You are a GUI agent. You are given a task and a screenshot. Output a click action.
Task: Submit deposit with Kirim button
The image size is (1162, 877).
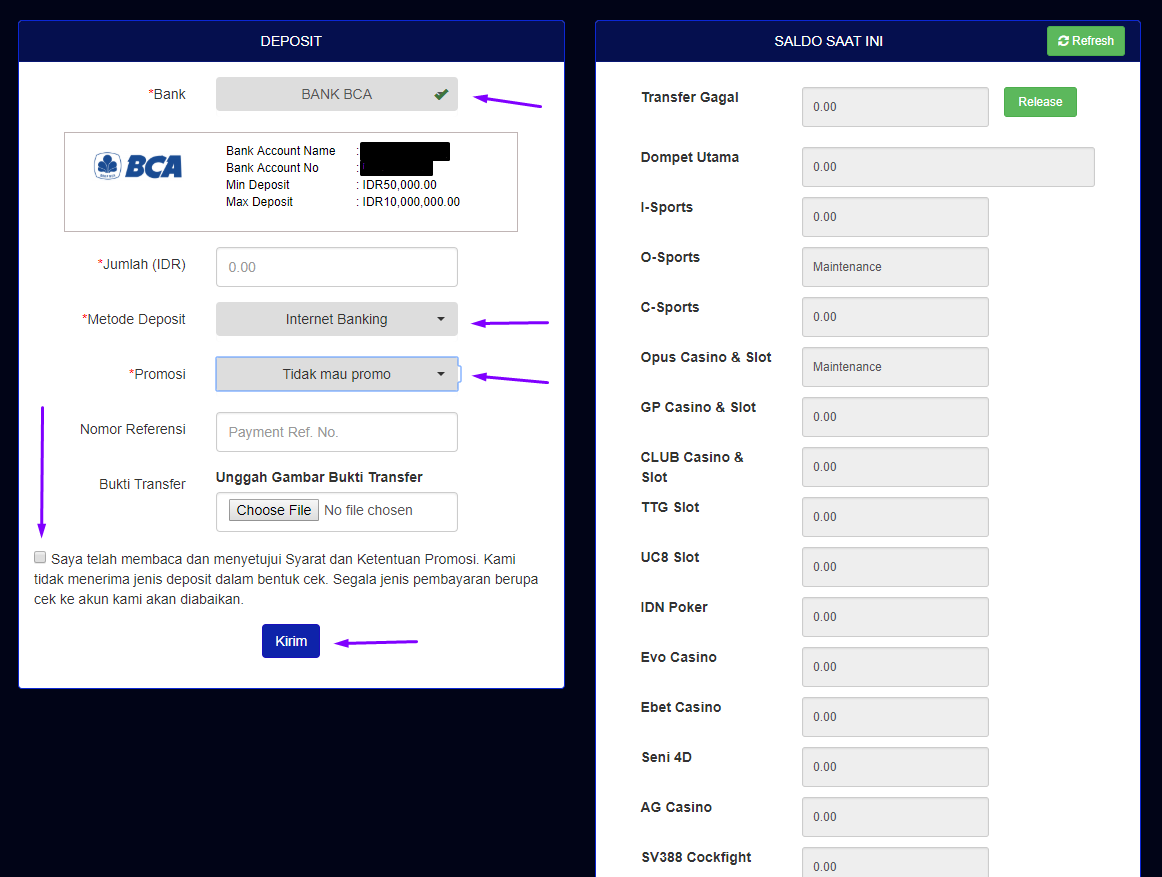point(290,641)
